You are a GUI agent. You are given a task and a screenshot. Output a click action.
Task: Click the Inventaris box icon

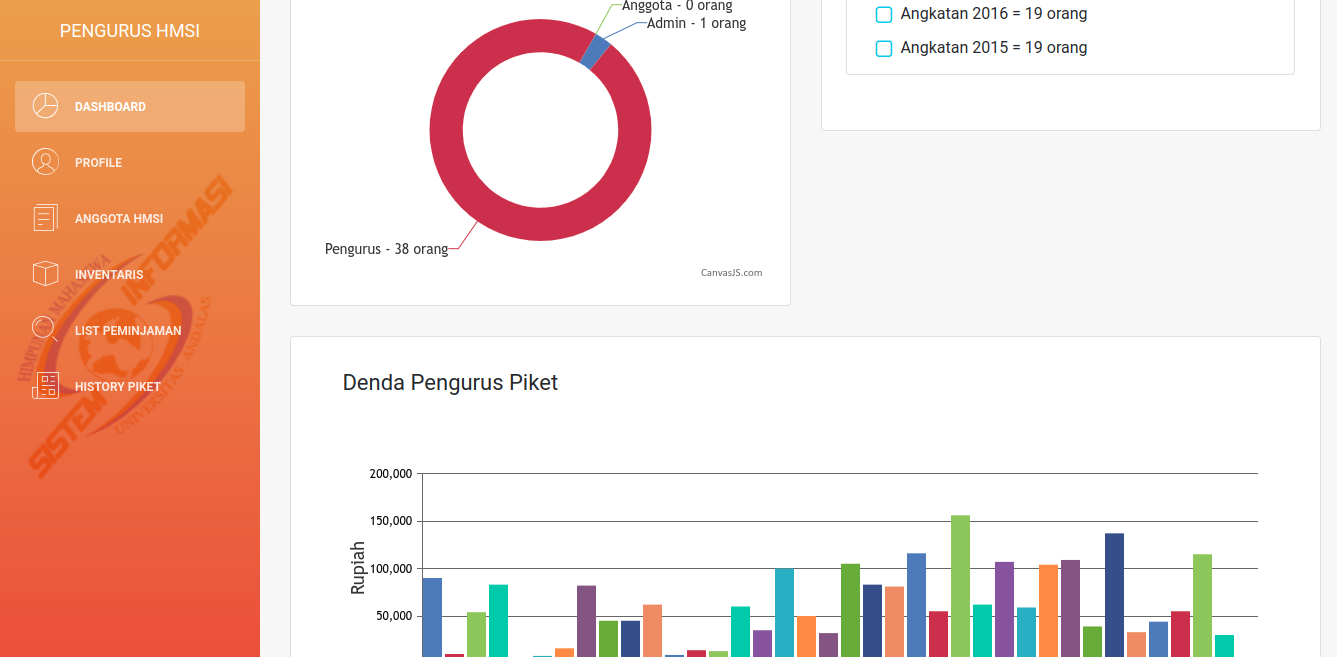45,274
